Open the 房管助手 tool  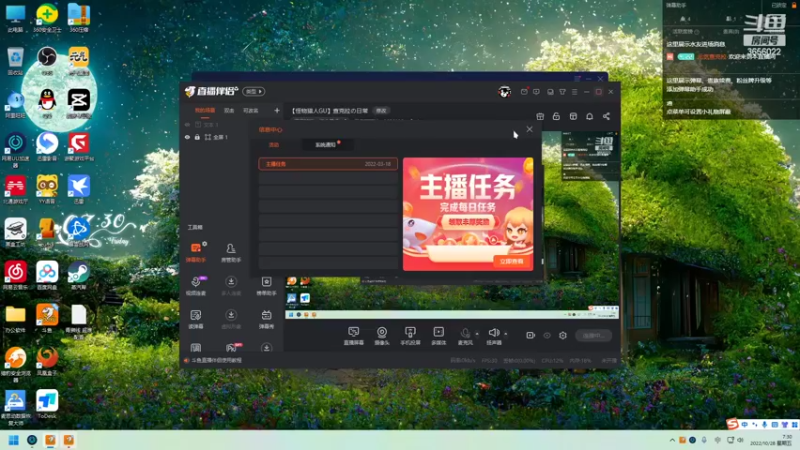[231, 252]
